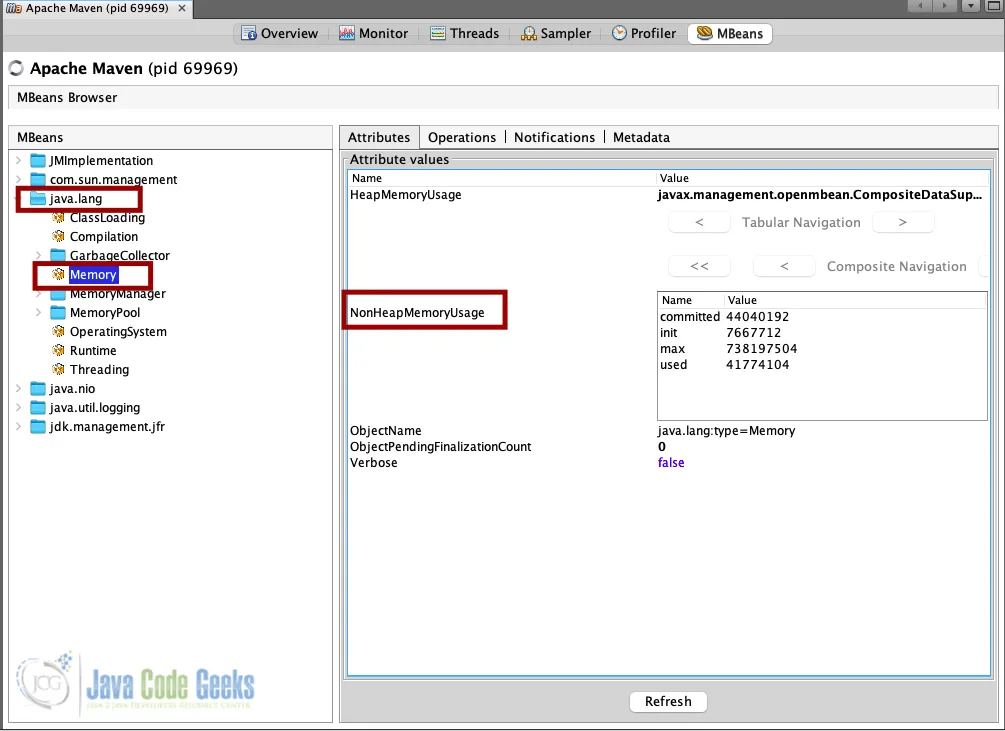Click the java.lang folder icon
1005x731 pixels.
point(38,199)
